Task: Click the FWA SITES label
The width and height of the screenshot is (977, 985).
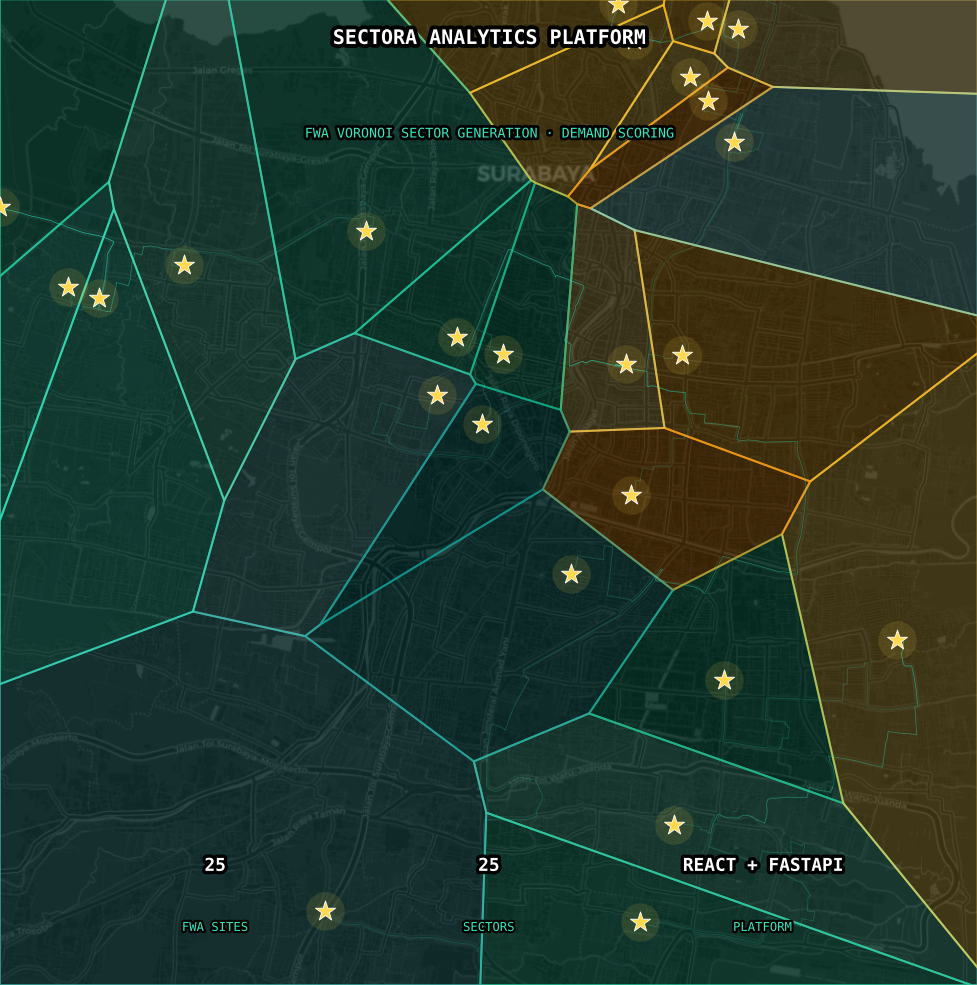Action: [215, 927]
